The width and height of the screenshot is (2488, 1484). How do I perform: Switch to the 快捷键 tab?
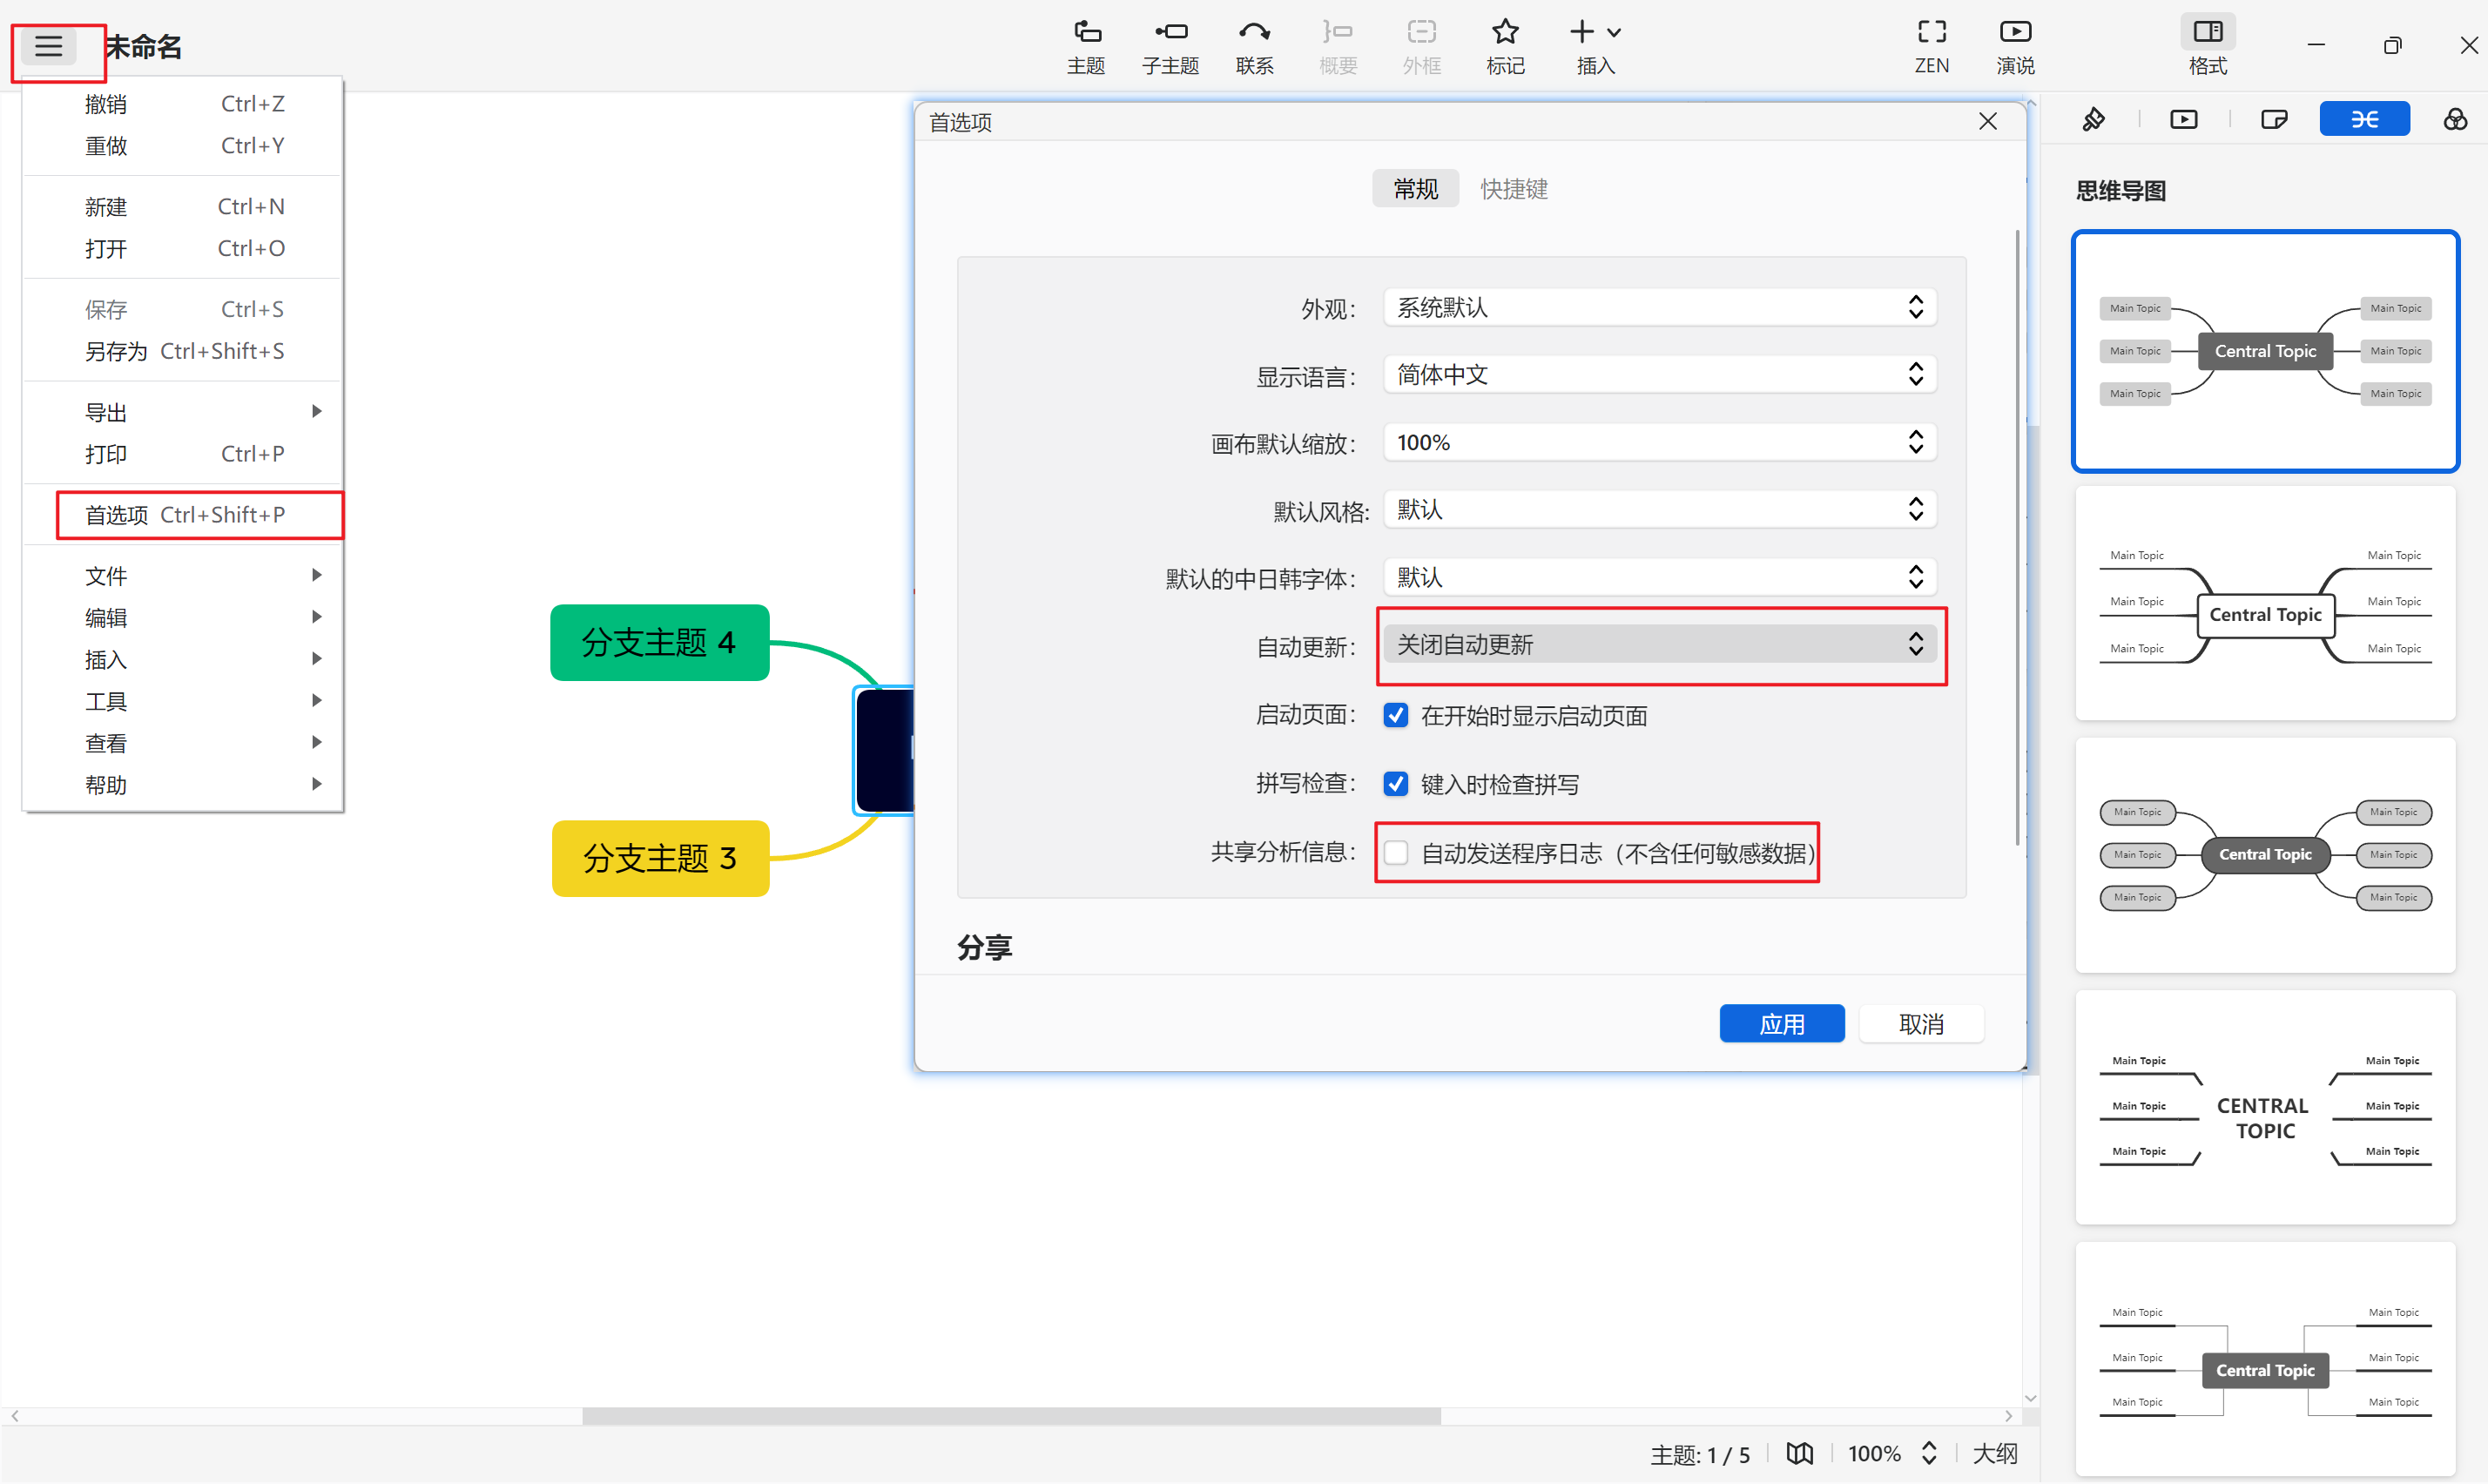pos(1513,188)
